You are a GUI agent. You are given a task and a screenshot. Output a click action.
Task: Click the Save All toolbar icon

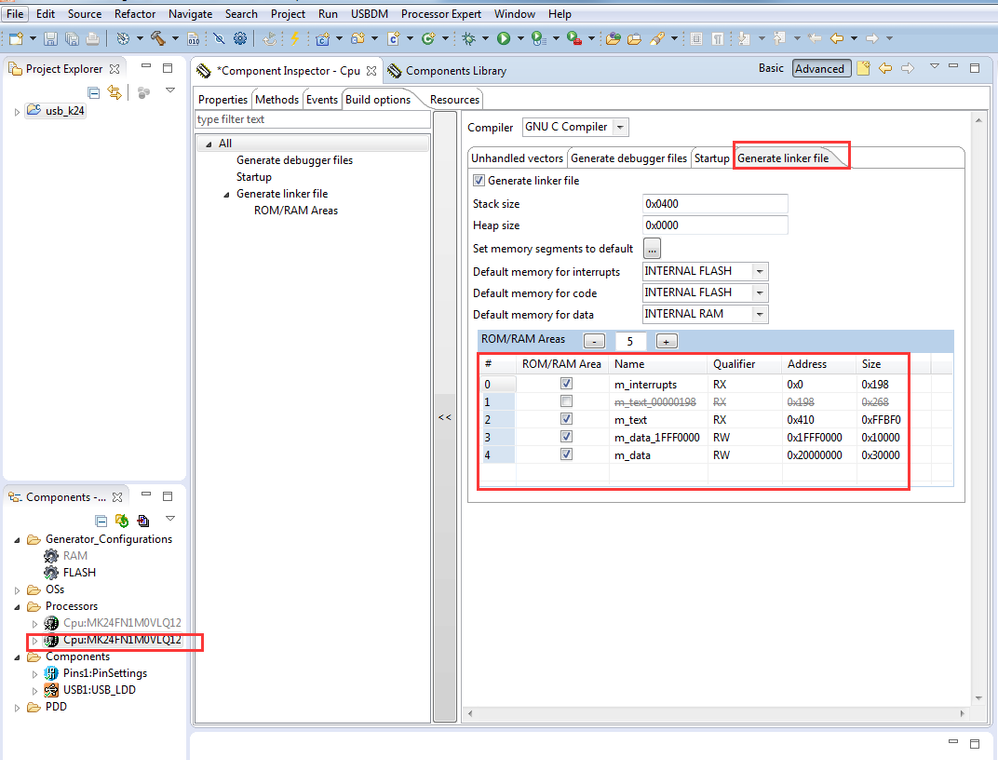[72, 39]
